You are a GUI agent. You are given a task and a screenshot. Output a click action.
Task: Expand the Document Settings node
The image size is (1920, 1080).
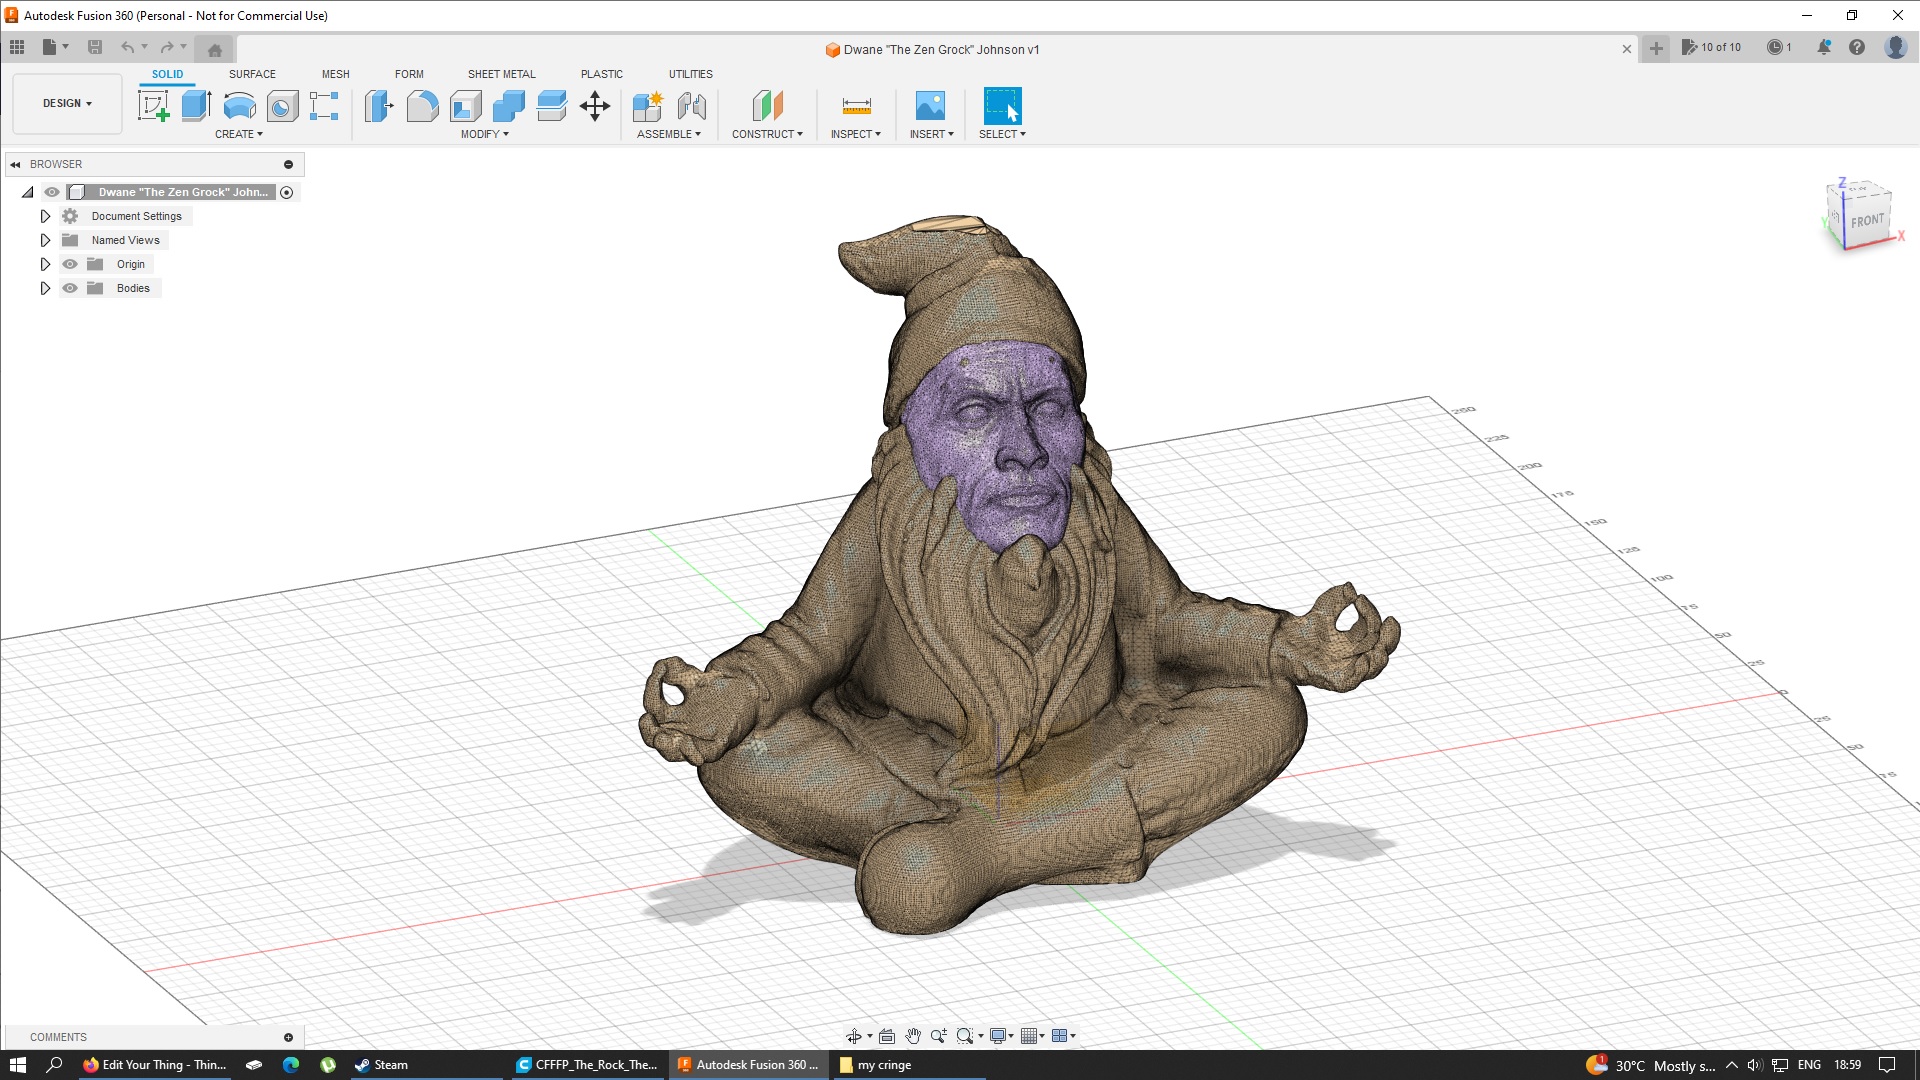click(45, 216)
